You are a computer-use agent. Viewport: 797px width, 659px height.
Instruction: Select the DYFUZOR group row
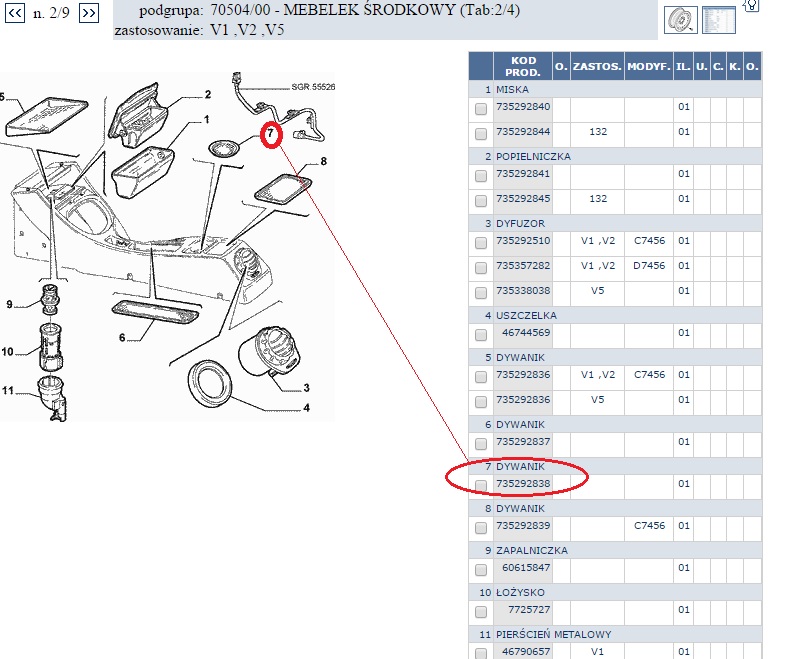(x=615, y=224)
